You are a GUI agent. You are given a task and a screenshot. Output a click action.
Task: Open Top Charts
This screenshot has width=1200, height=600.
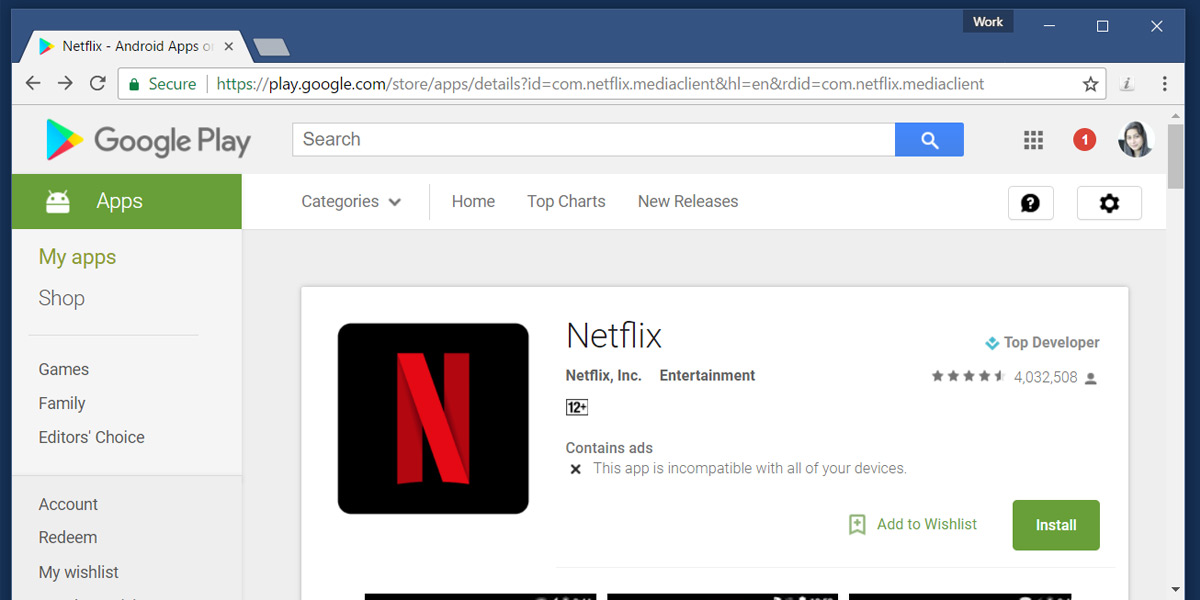pos(566,202)
